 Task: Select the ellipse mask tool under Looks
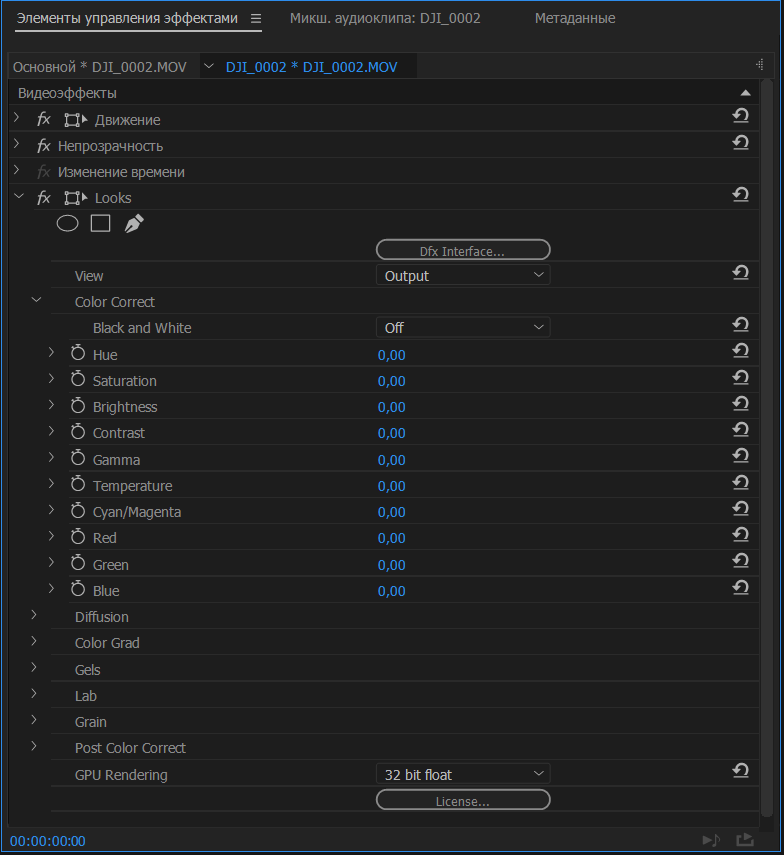point(67,223)
